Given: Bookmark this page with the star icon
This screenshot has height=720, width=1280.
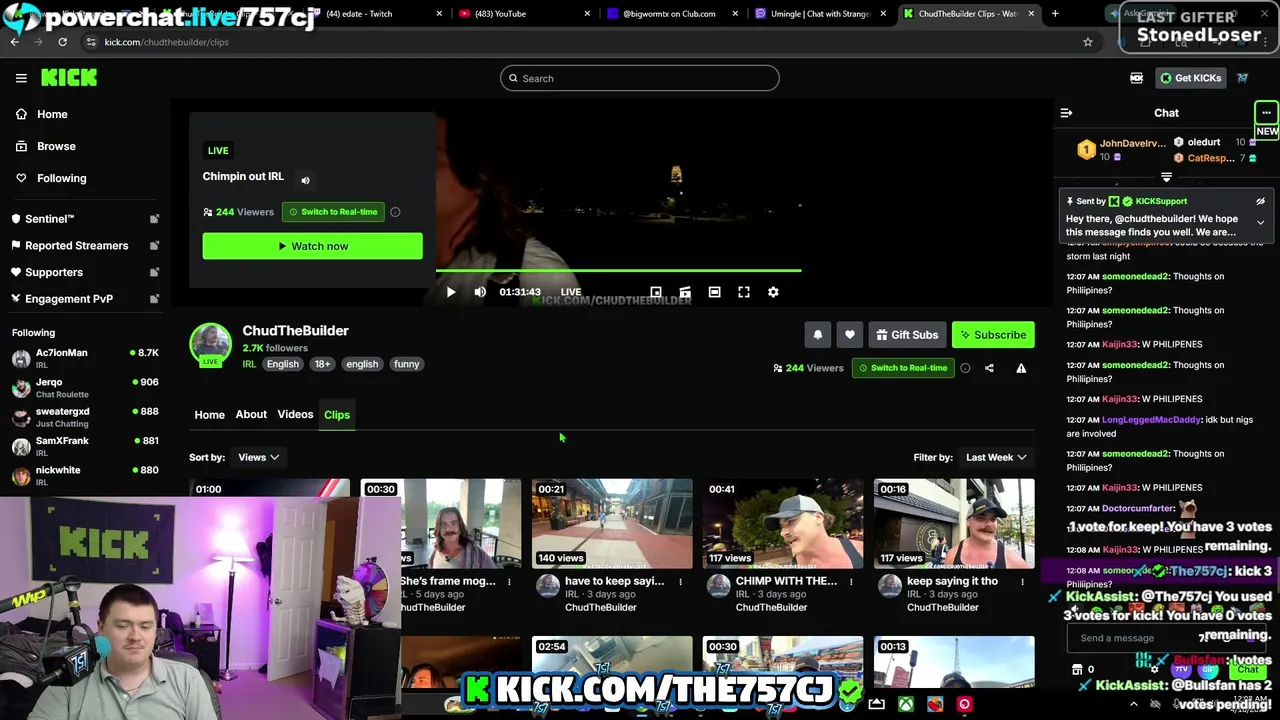Looking at the screenshot, I should 1088,42.
